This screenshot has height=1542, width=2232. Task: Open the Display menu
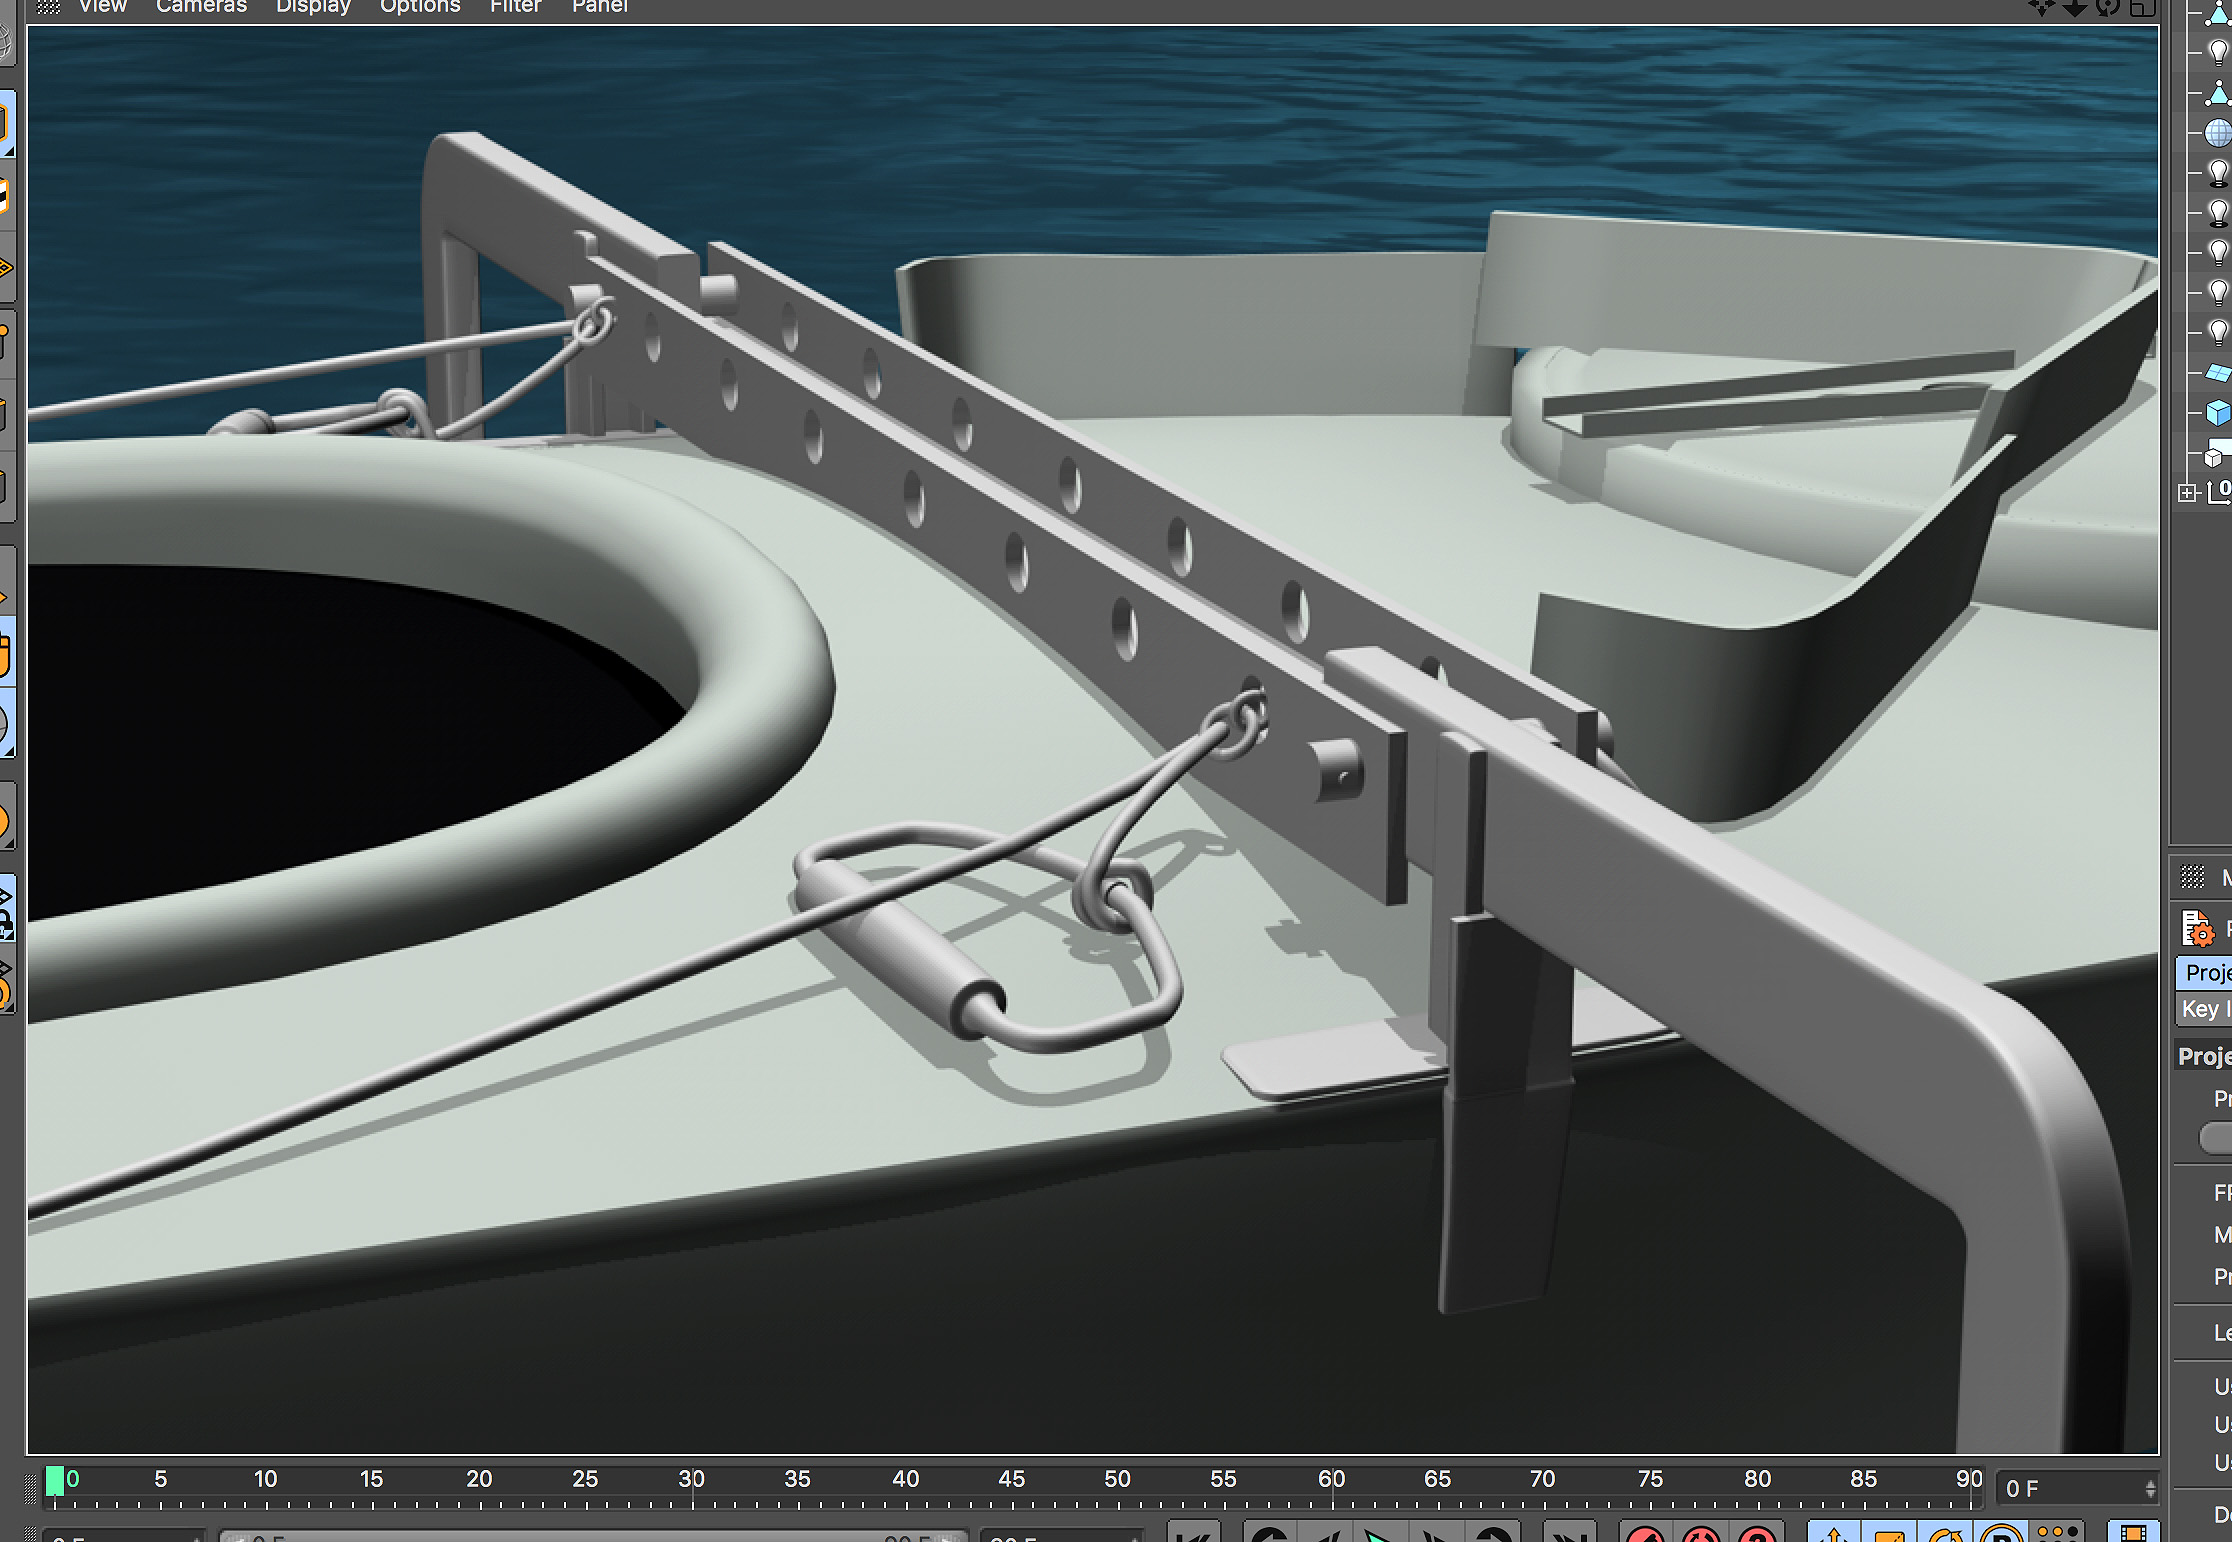point(313,6)
